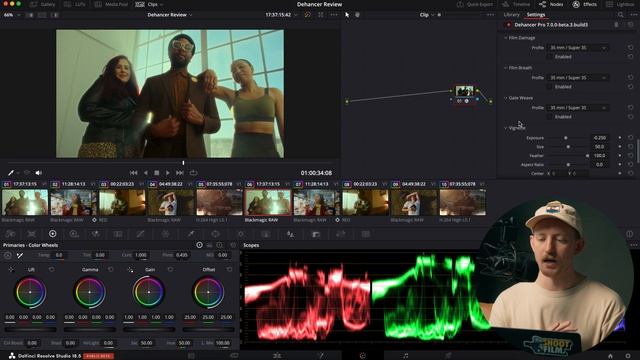
Task: Collapse the Film Breath section
Action: [x=506, y=68]
